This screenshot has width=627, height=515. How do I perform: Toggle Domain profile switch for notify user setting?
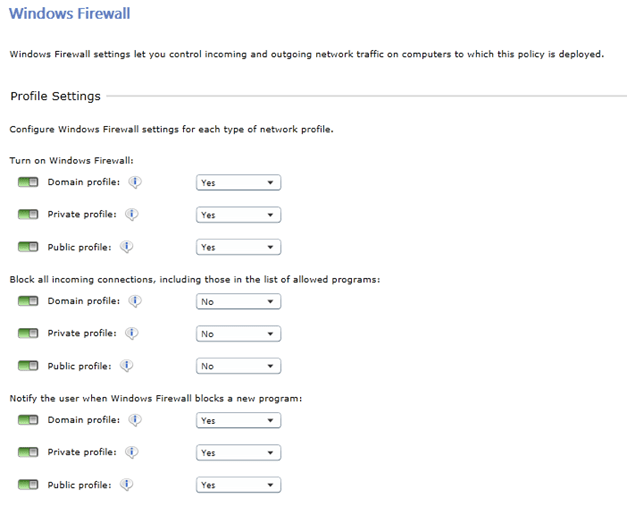tap(28, 421)
